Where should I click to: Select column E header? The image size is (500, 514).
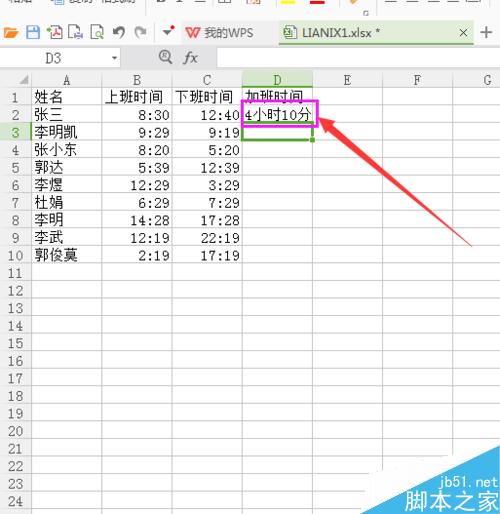coord(347,80)
